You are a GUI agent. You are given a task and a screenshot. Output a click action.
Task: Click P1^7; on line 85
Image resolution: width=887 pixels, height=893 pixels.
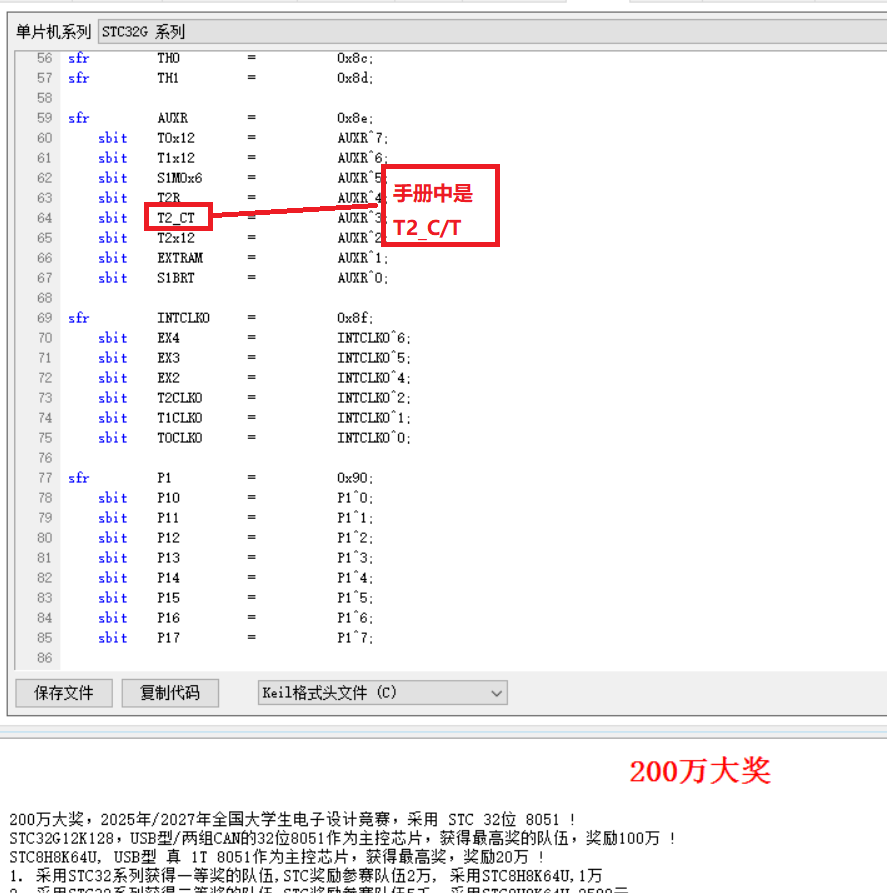(x=355, y=638)
